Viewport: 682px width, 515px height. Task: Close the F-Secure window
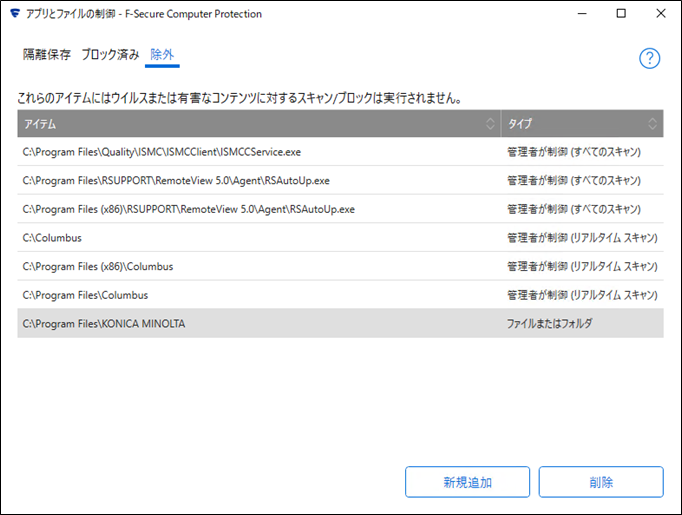[661, 13]
